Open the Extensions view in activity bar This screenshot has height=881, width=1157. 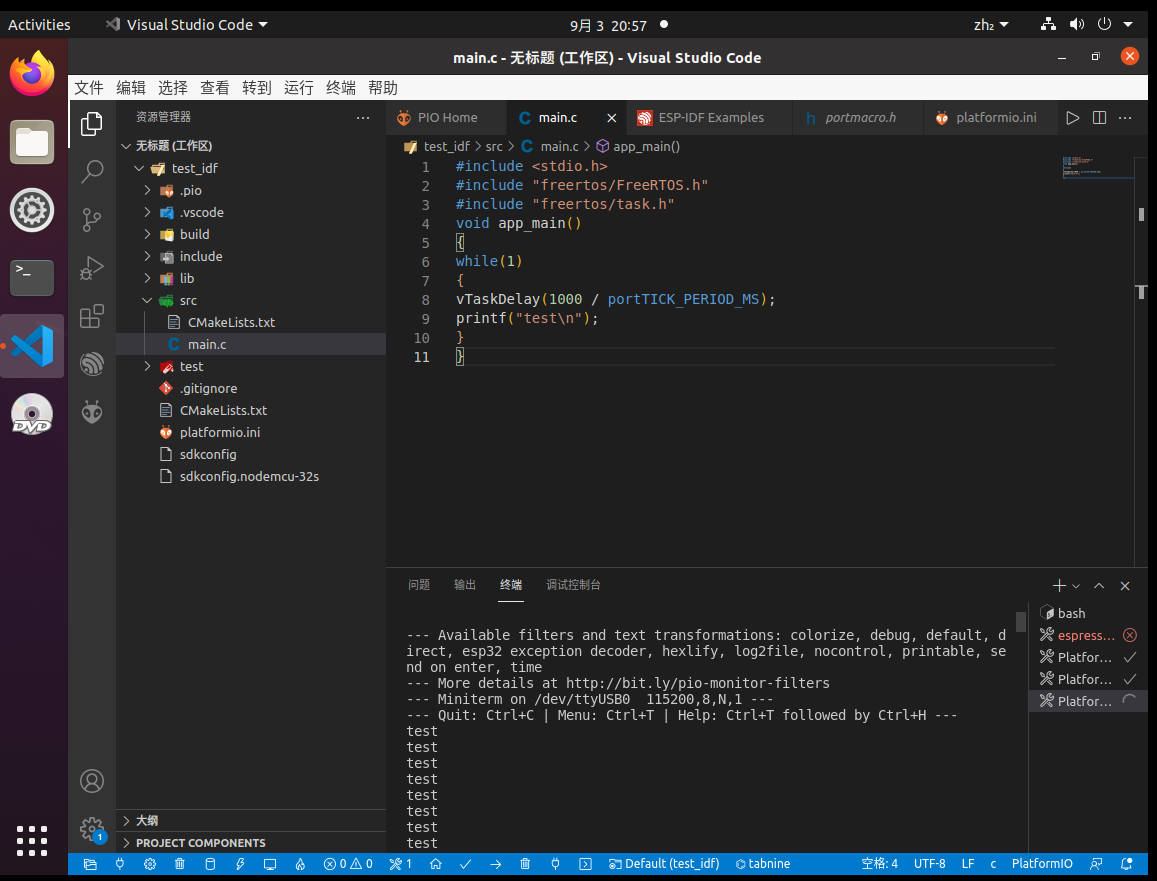[x=91, y=315]
